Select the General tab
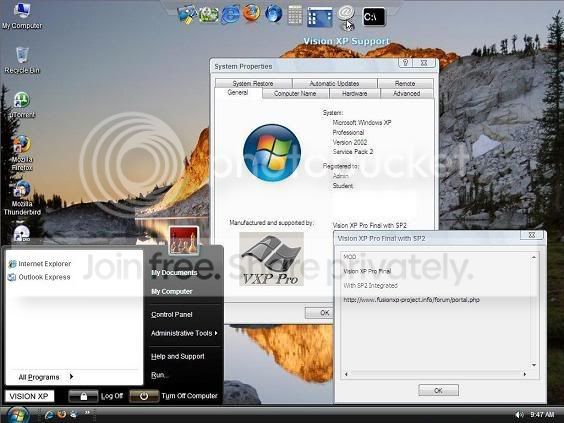The image size is (564, 423). tap(238, 92)
